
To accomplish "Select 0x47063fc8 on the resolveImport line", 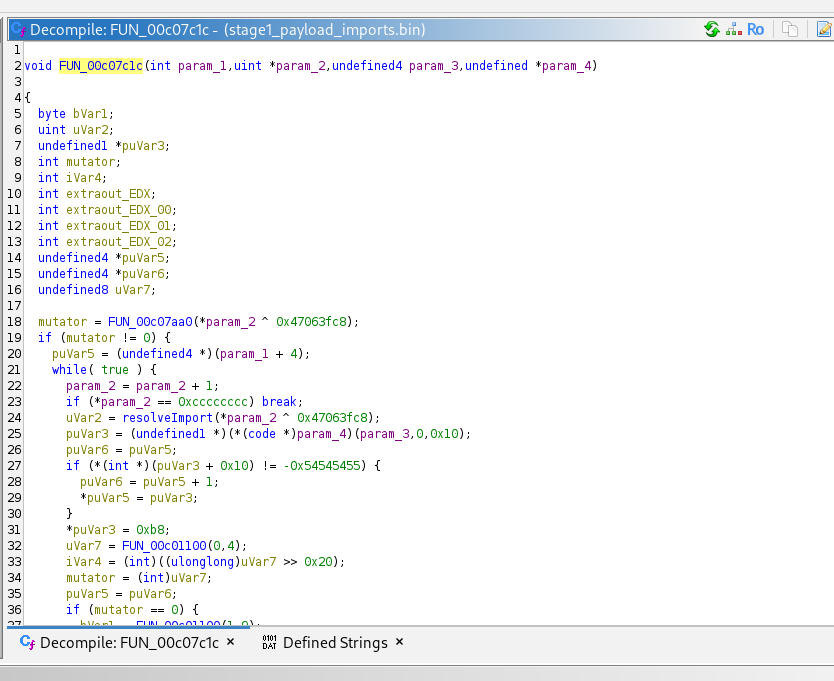I will pyautogui.click(x=332, y=418).
